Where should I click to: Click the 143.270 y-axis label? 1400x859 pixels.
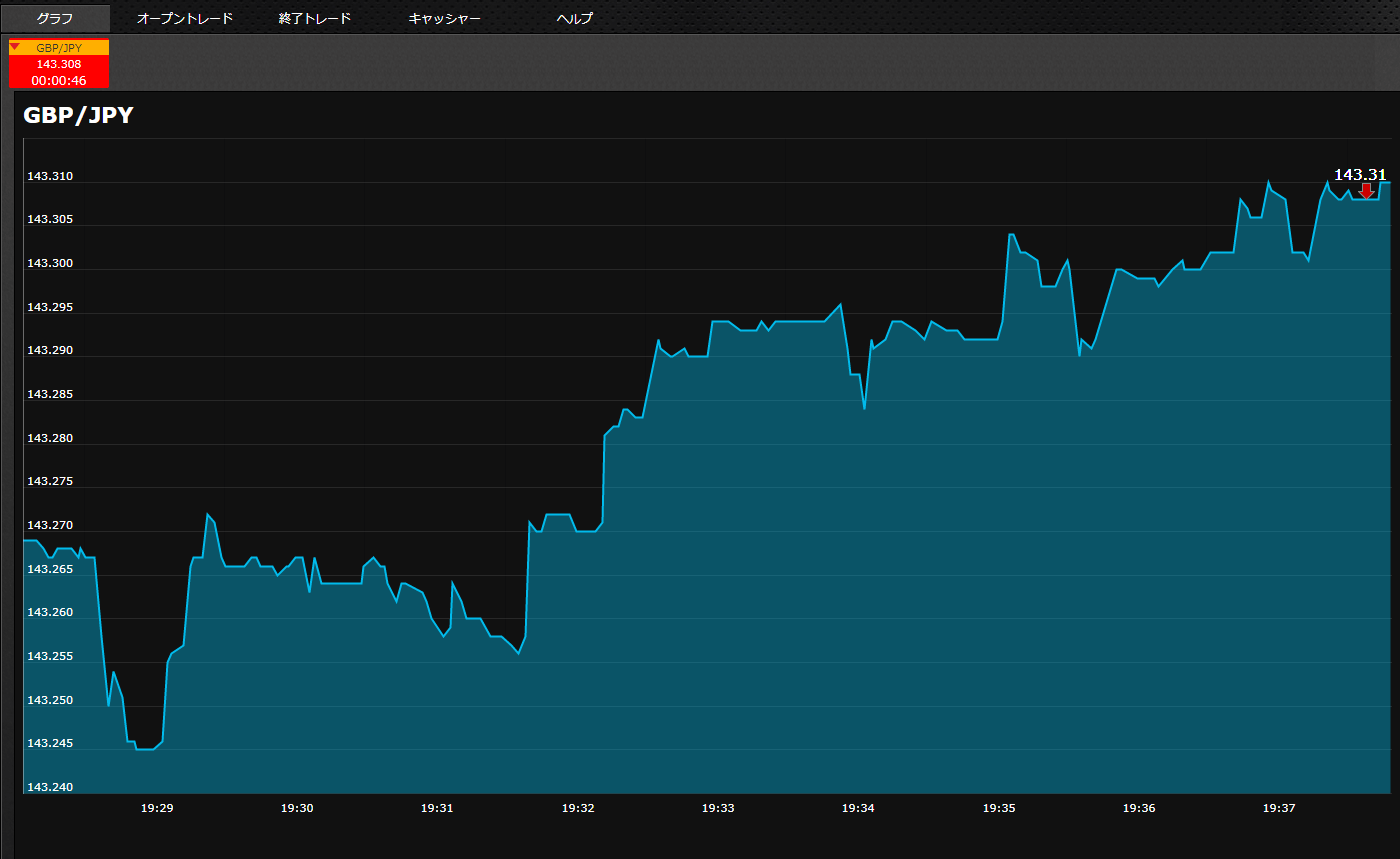pos(50,525)
